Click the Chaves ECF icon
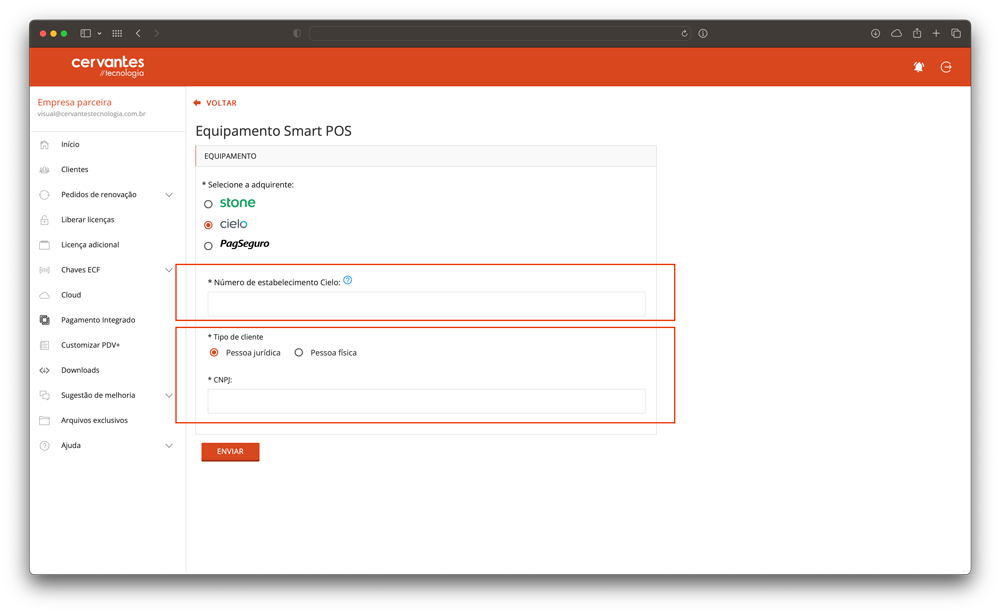The height and width of the screenshot is (613, 1000). 45,270
